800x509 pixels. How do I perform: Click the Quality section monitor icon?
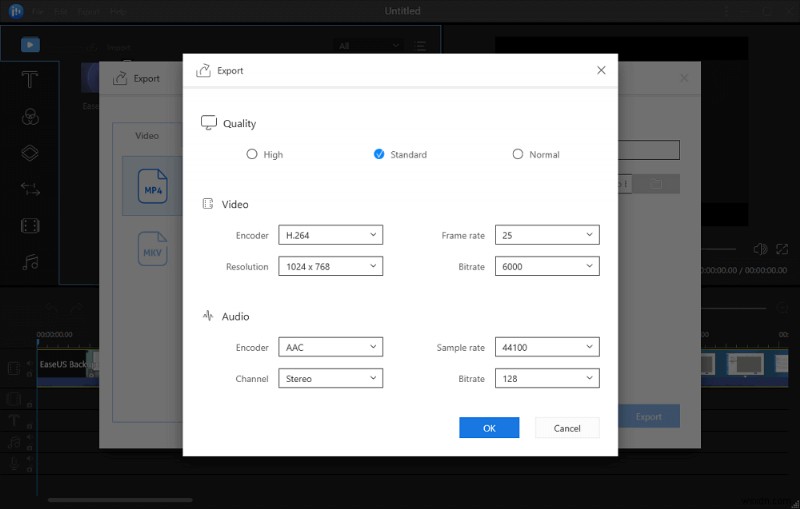(209, 122)
